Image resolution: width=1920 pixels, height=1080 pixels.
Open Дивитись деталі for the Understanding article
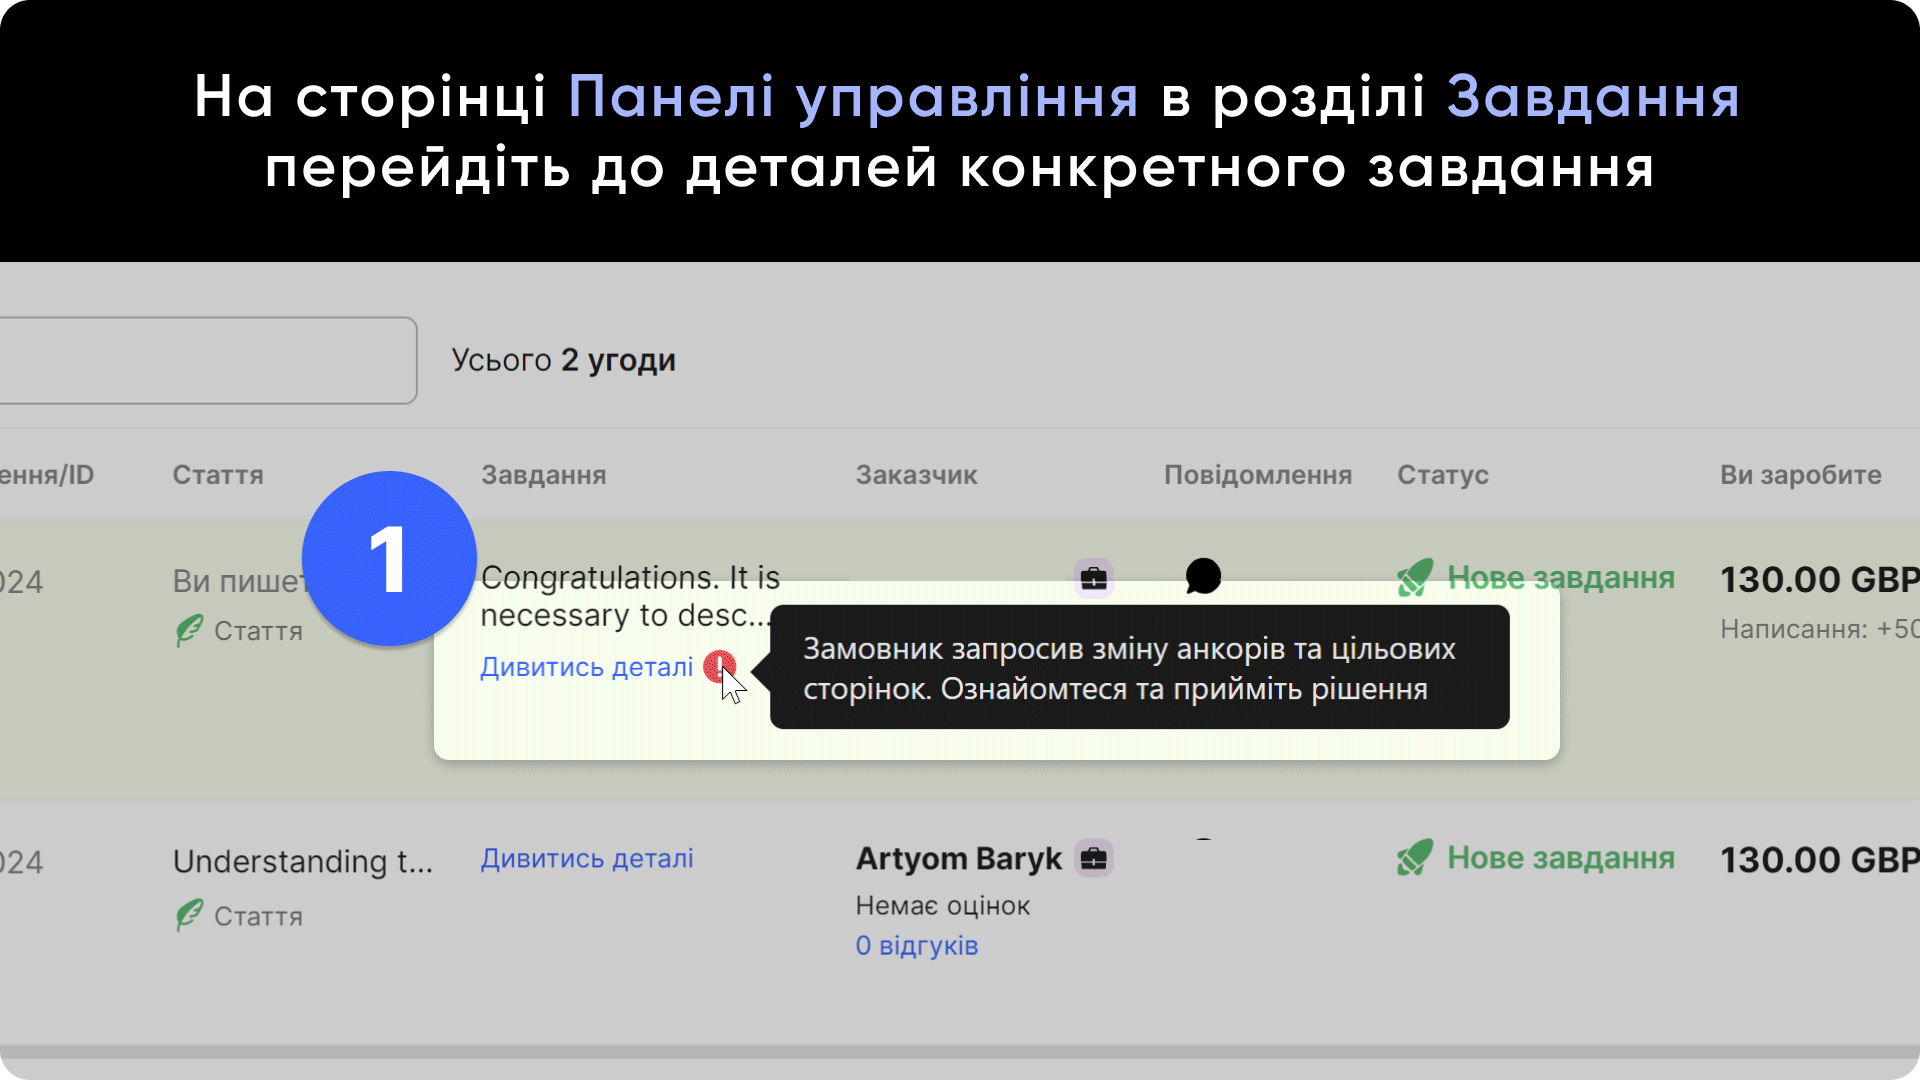pyautogui.click(x=586, y=858)
